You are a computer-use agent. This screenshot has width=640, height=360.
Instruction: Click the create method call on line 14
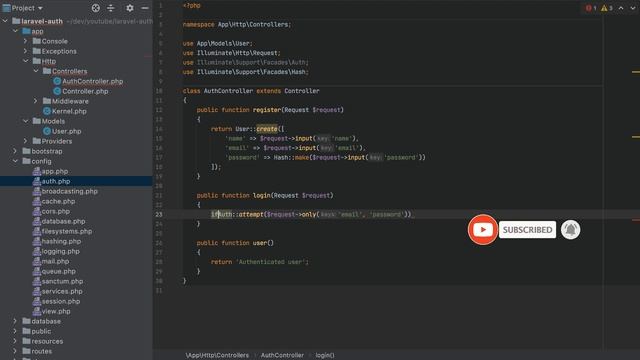point(267,129)
